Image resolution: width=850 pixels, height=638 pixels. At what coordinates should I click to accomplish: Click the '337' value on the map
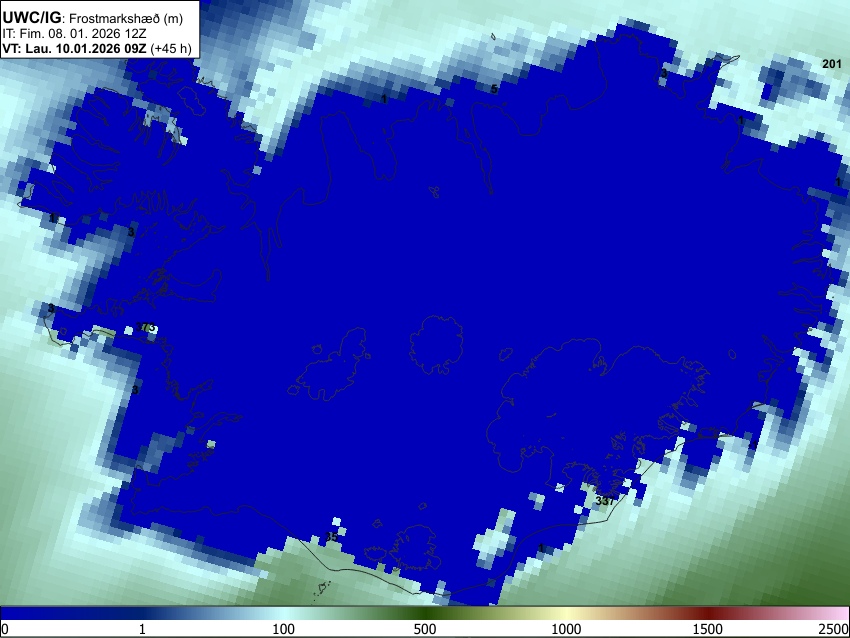[604, 501]
